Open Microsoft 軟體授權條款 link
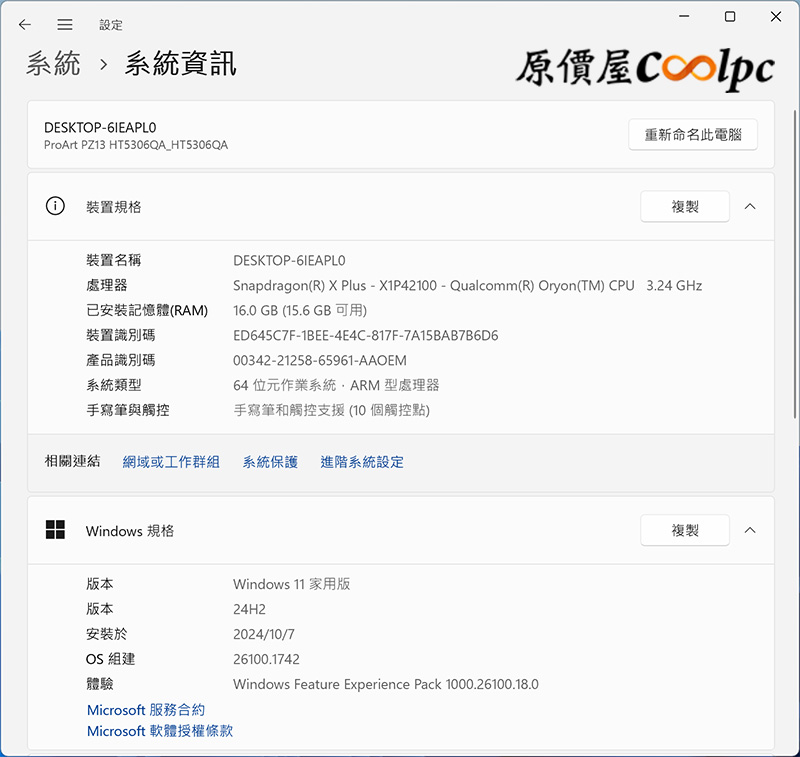This screenshot has height=757, width=800. click(160, 731)
